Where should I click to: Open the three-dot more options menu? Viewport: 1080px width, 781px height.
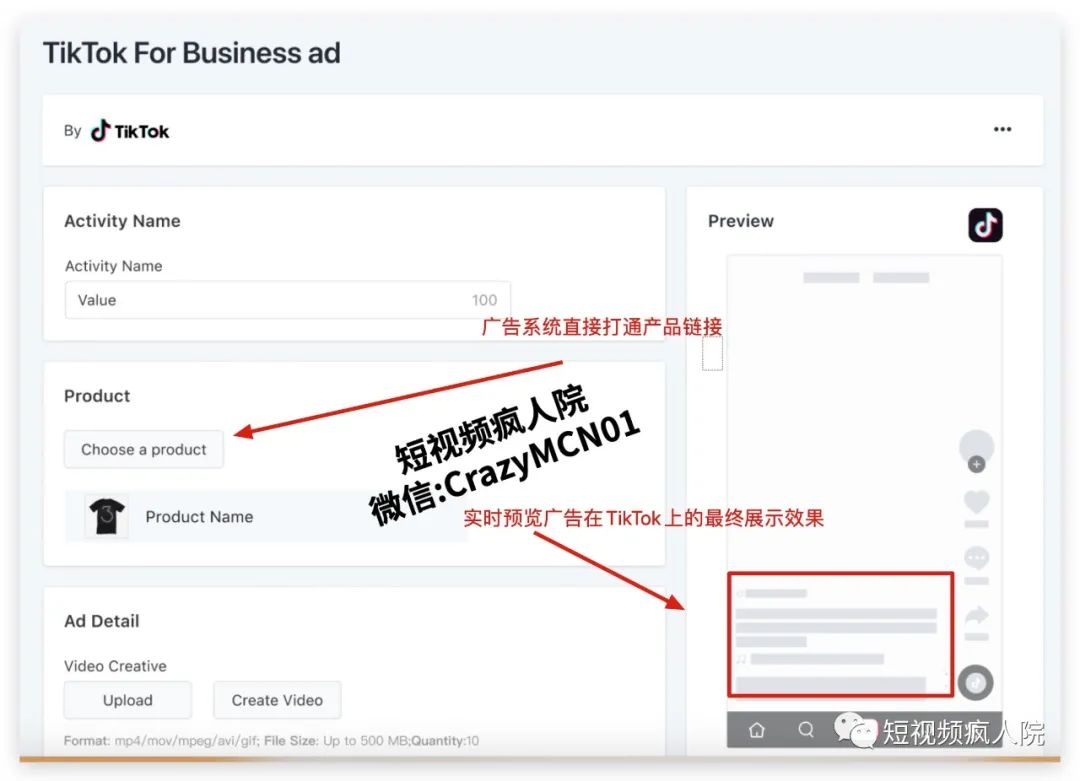point(1002,129)
